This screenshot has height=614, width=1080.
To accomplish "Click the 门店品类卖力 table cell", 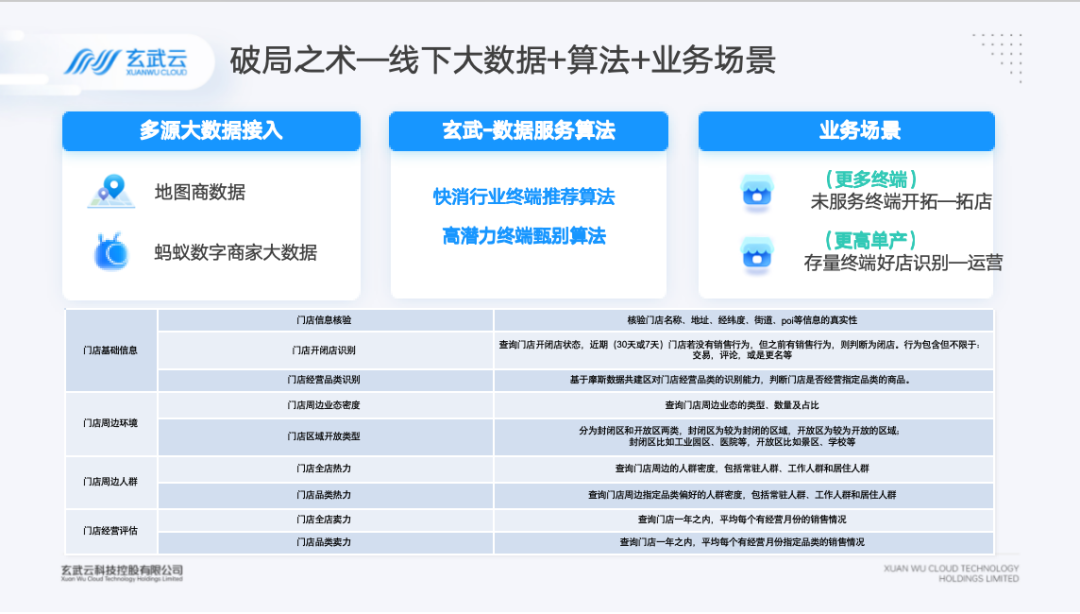I will pyautogui.click(x=325, y=542).
